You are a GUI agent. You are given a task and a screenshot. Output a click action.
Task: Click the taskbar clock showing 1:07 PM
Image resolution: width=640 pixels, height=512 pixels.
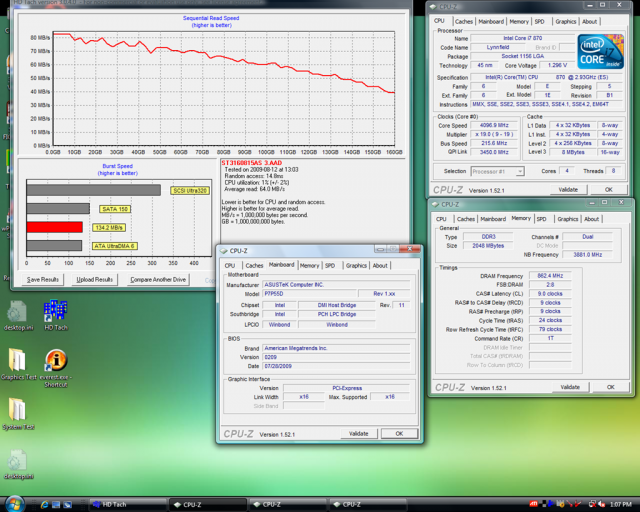point(621,505)
